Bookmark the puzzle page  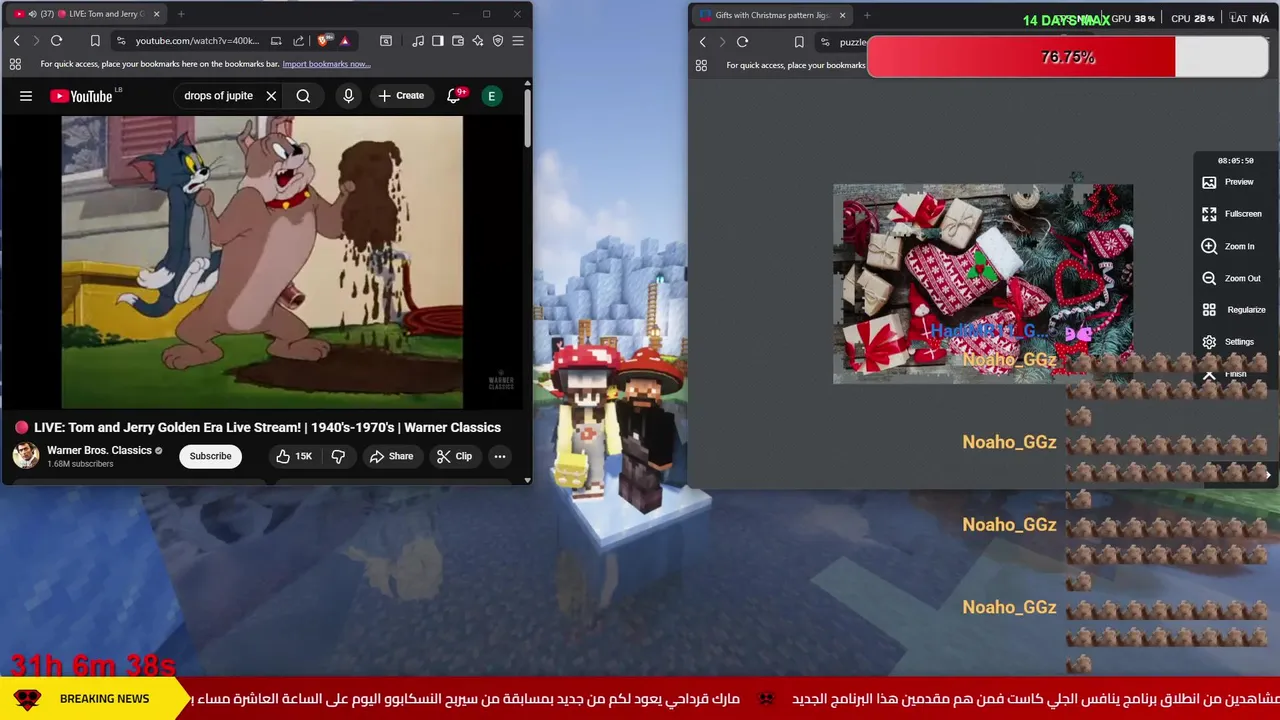(x=799, y=42)
